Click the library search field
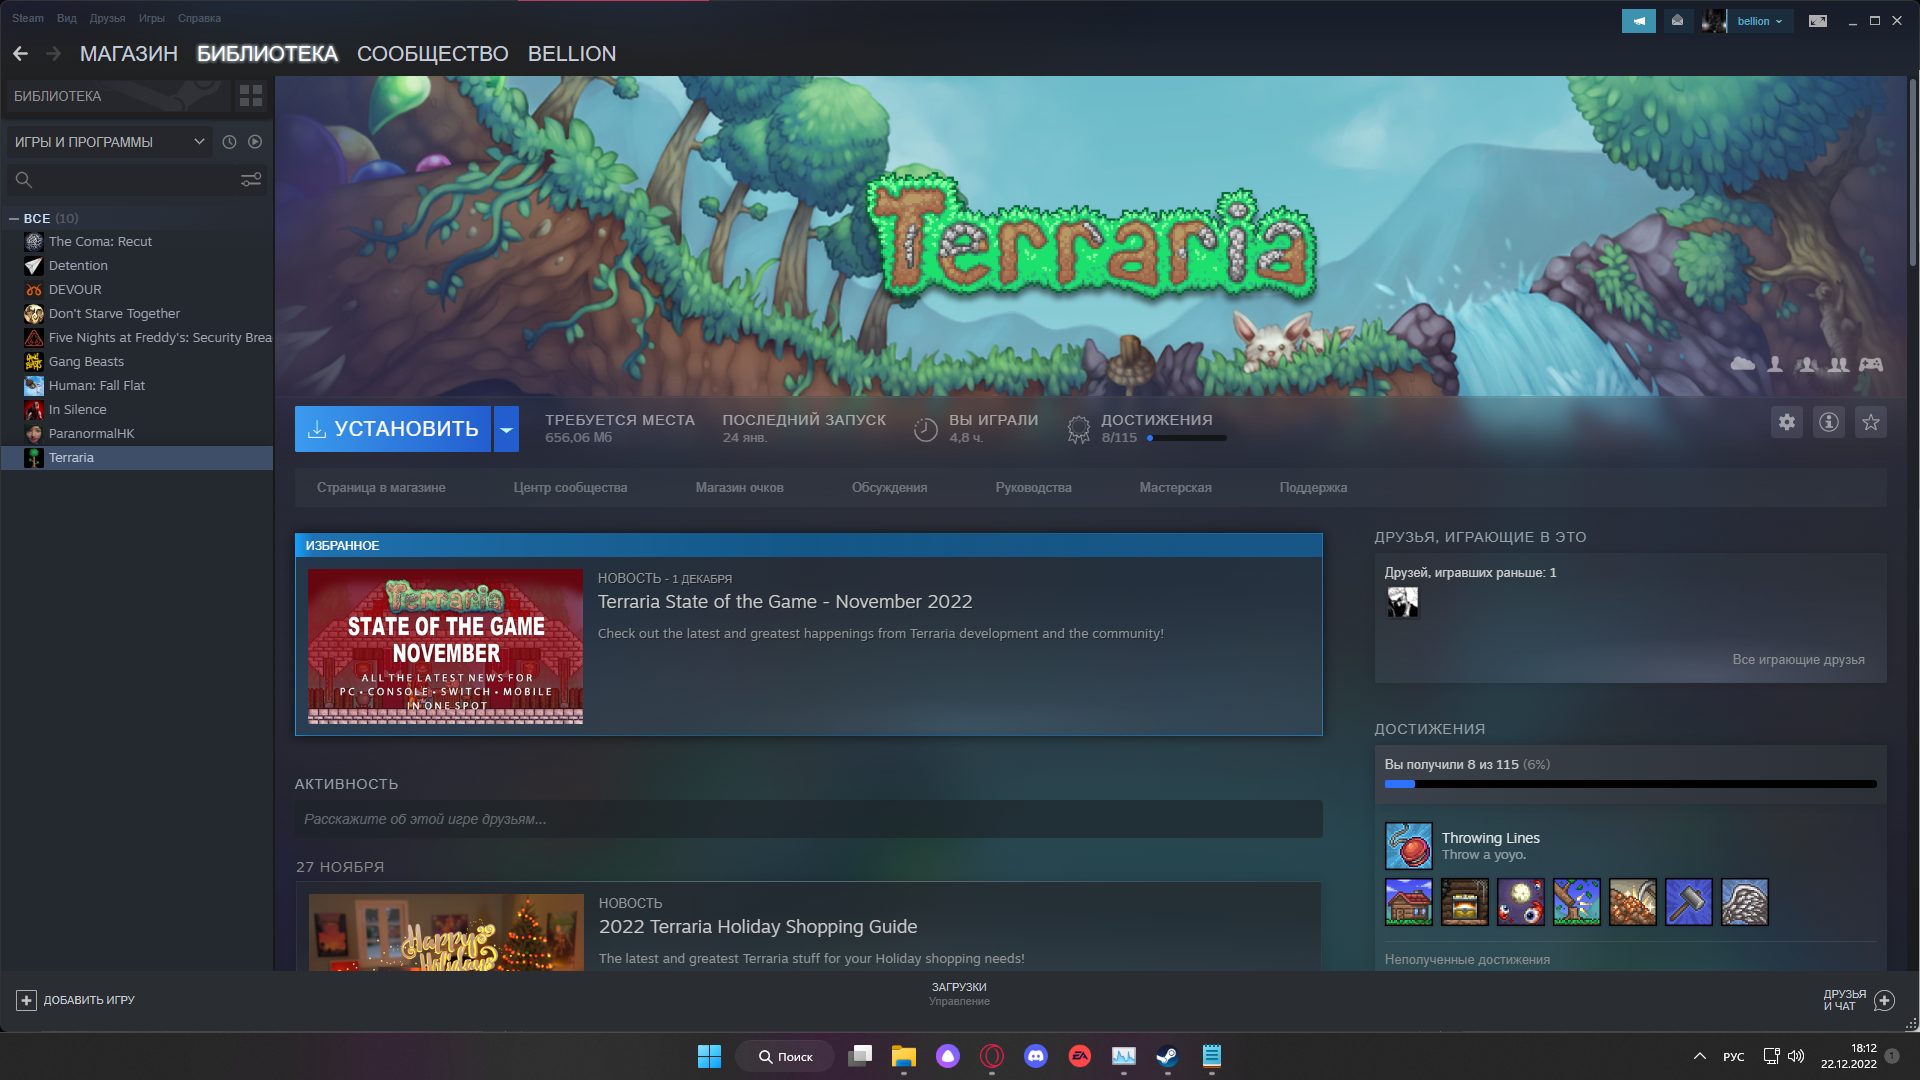Screen dimensions: 1920x1080 (137, 180)
